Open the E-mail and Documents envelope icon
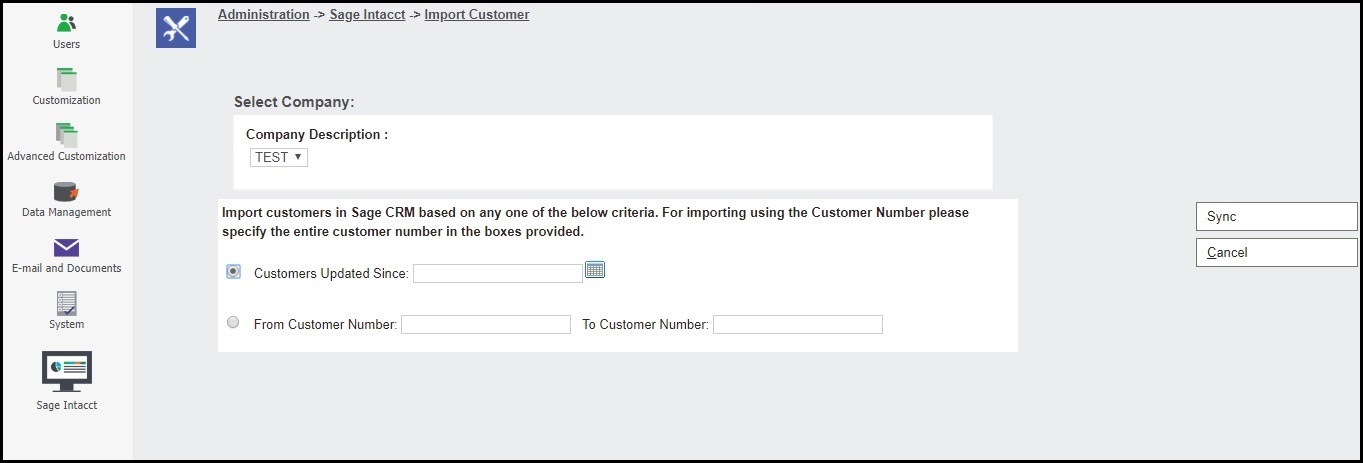This screenshot has height=463, width=1363. click(x=66, y=248)
